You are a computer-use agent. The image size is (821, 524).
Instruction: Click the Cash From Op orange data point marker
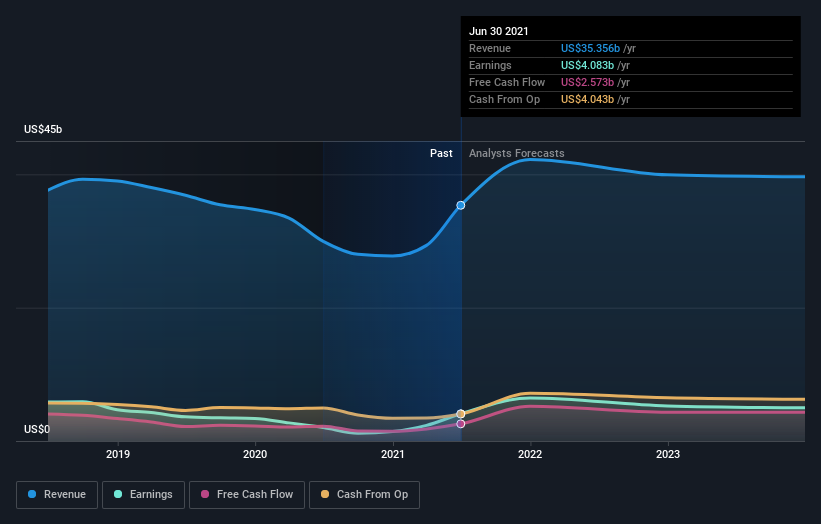point(461,414)
